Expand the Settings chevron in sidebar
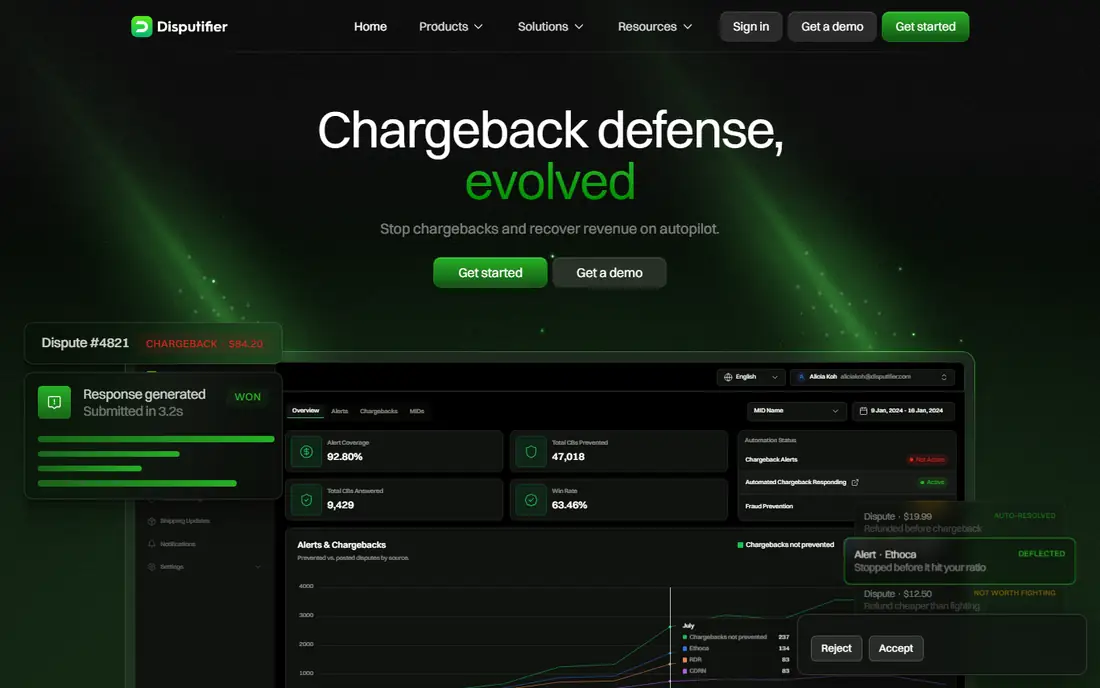This screenshot has height=688, width=1100. [x=257, y=567]
